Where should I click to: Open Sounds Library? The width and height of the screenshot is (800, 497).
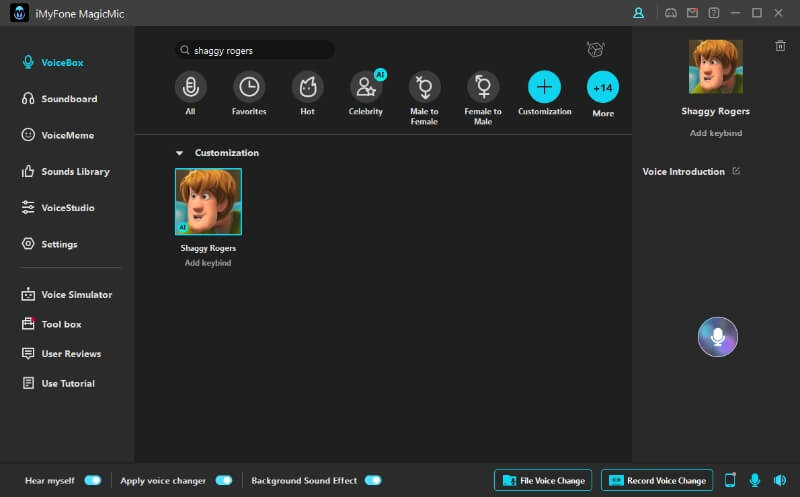pos(66,171)
